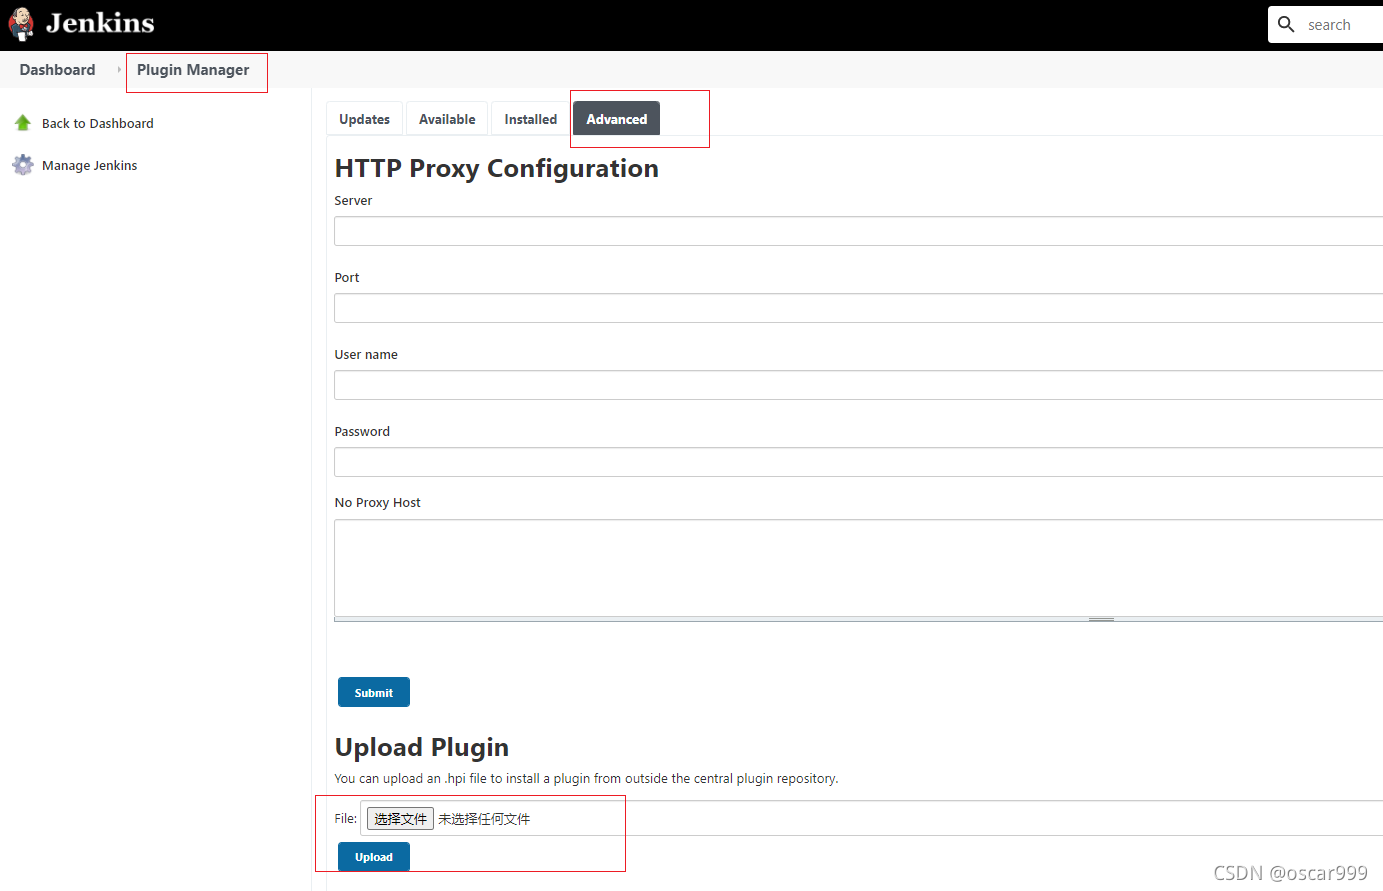Viewport: 1383px width, 891px height.
Task: Click the No Proxy Host text area
Action: (x=858, y=568)
